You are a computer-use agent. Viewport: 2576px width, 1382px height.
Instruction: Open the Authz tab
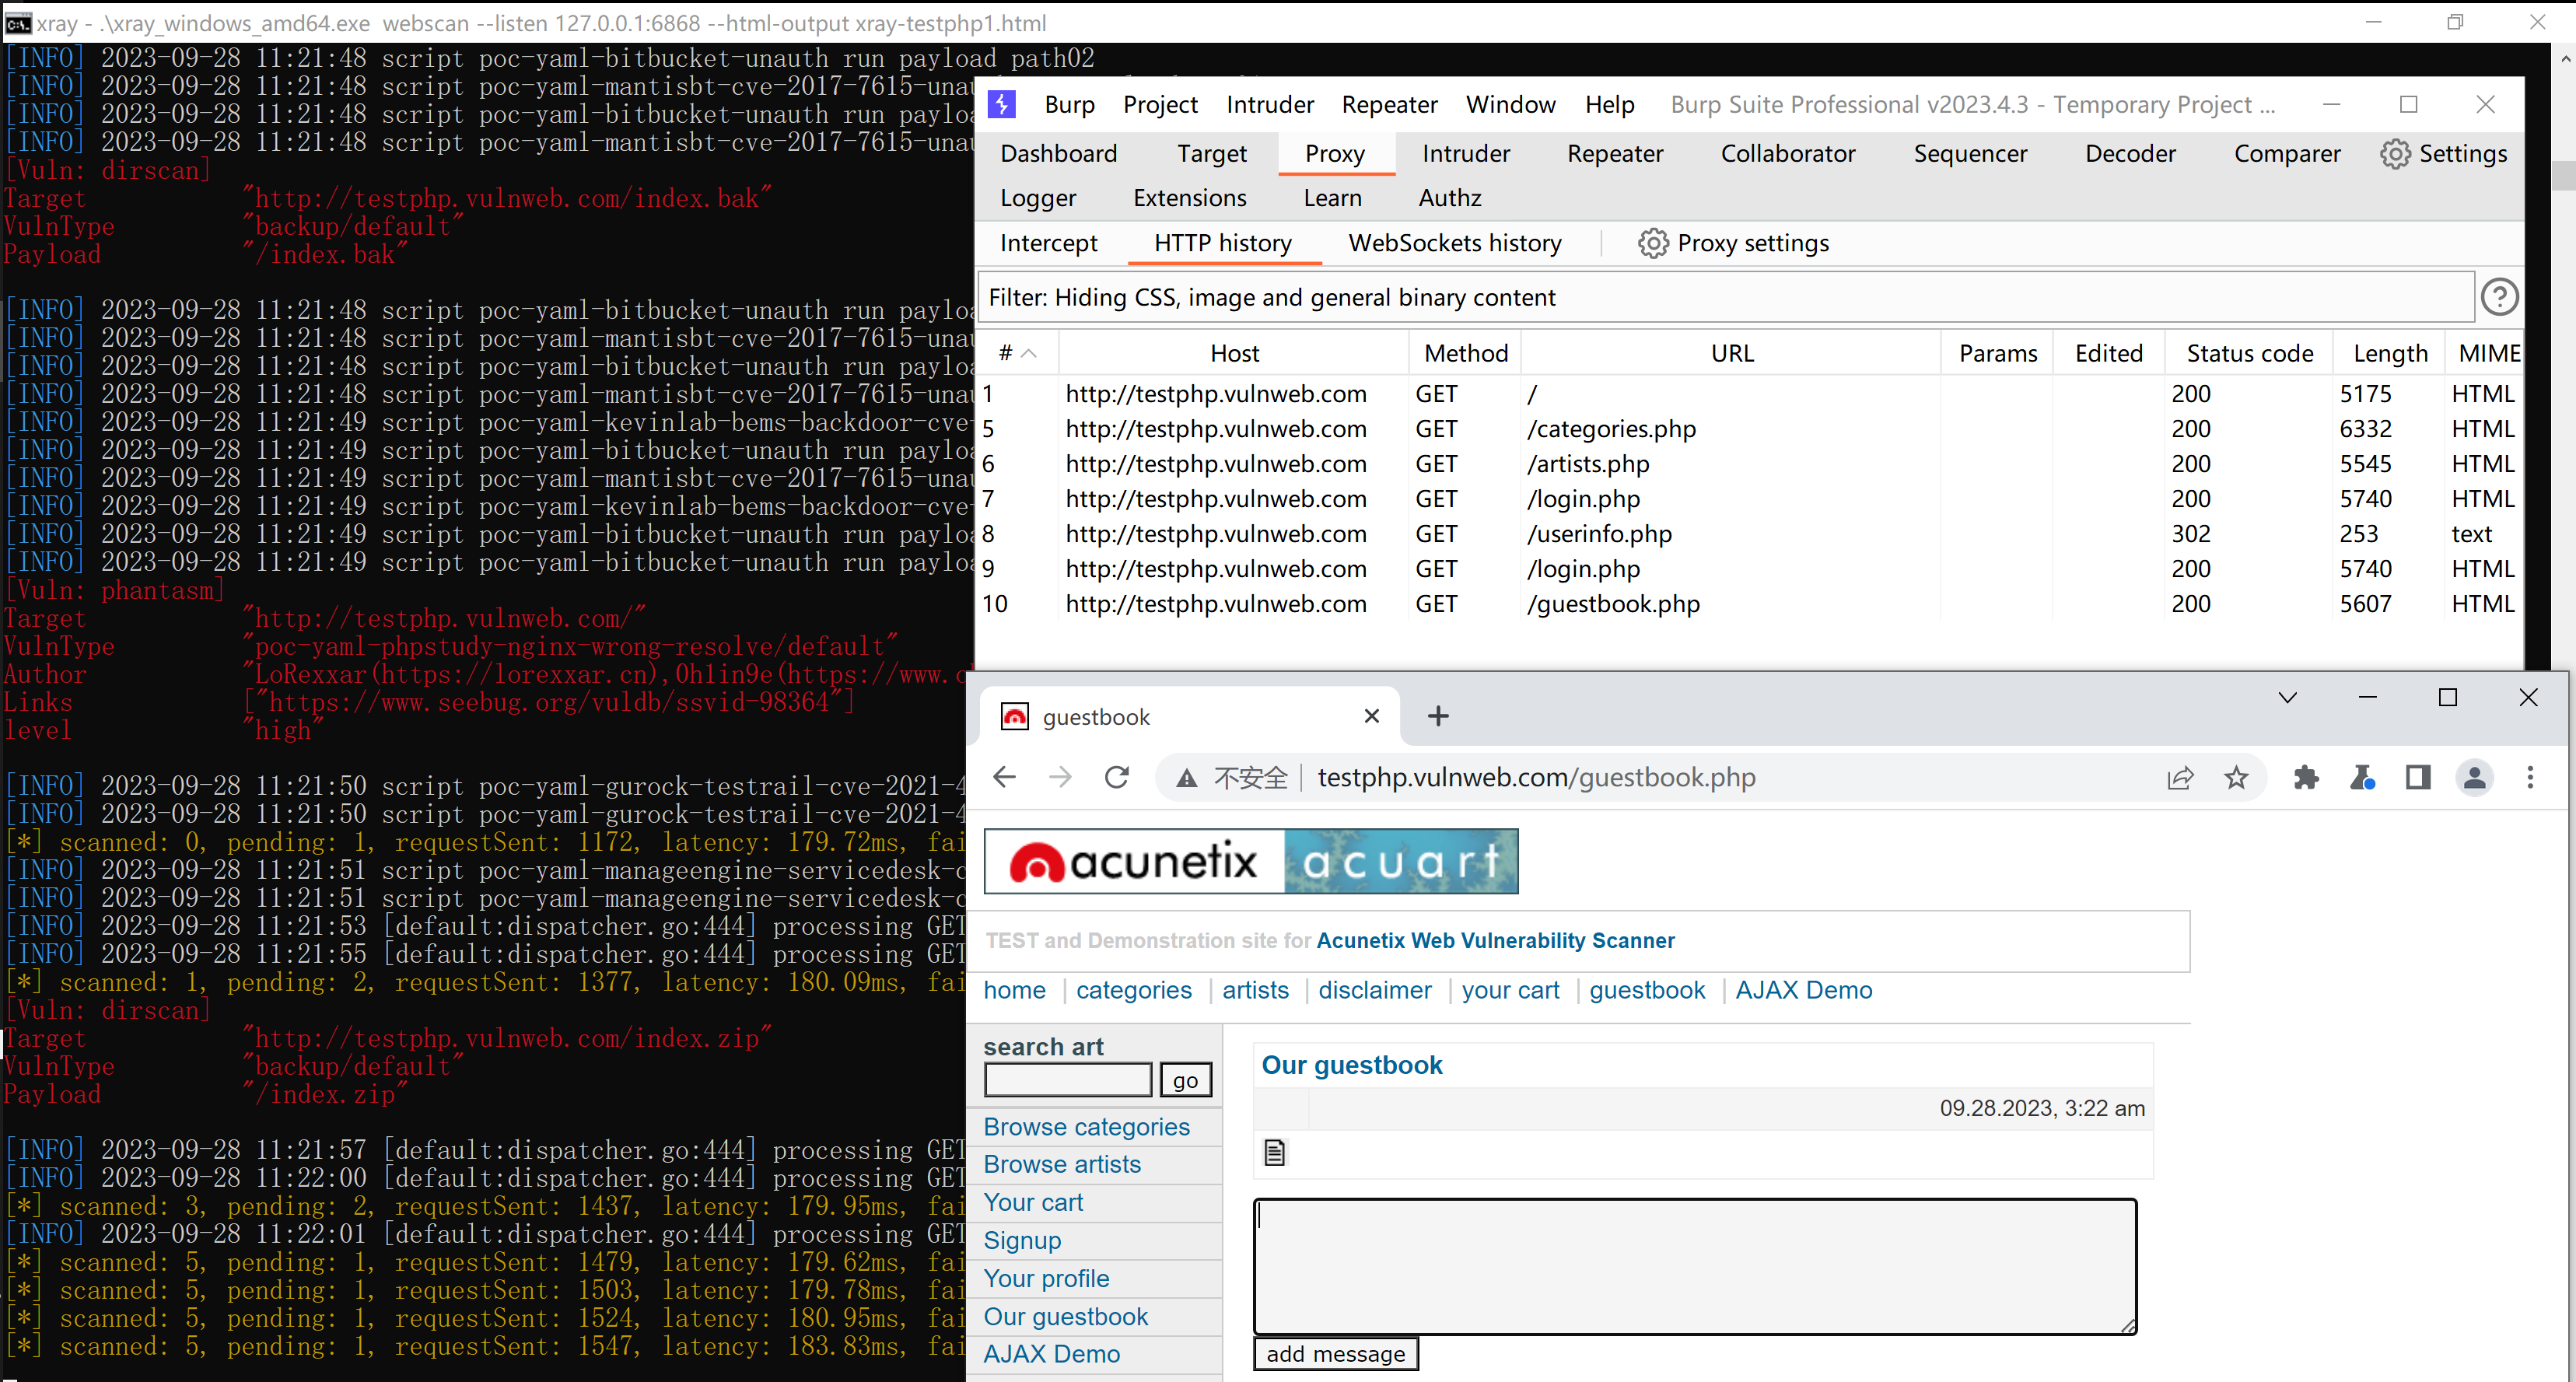pyautogui.click(x=1449, y=198)
